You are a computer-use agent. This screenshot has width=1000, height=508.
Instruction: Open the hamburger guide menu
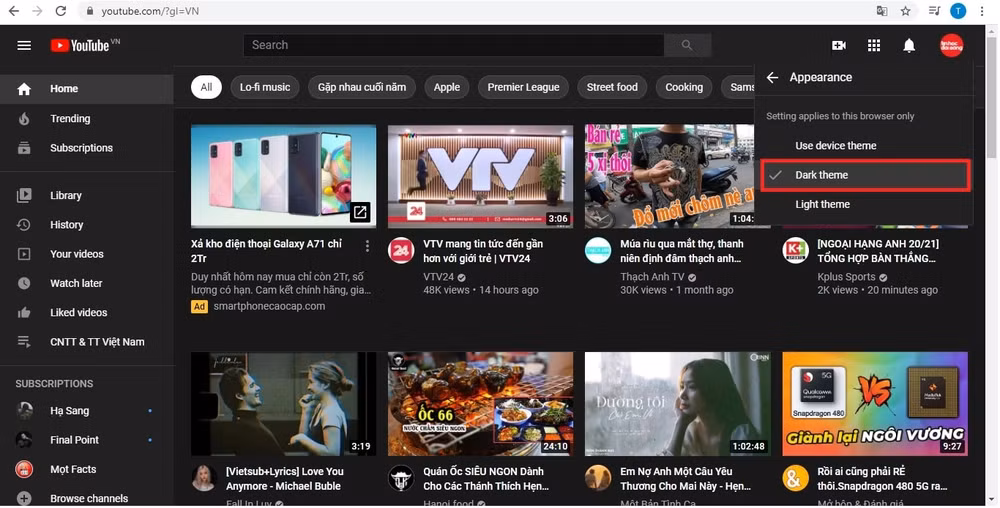[x=24, y=45]
